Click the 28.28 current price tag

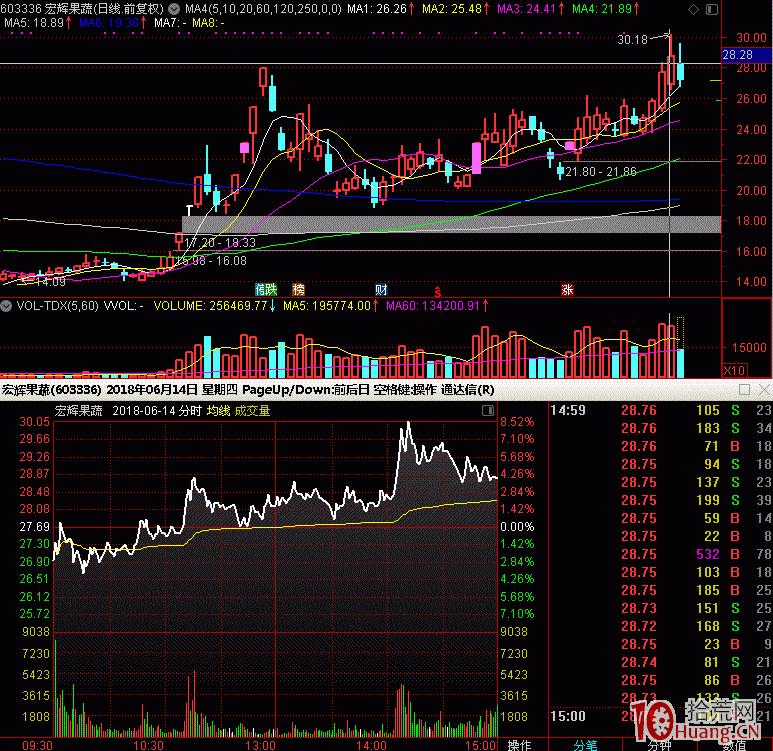[736, 55]
